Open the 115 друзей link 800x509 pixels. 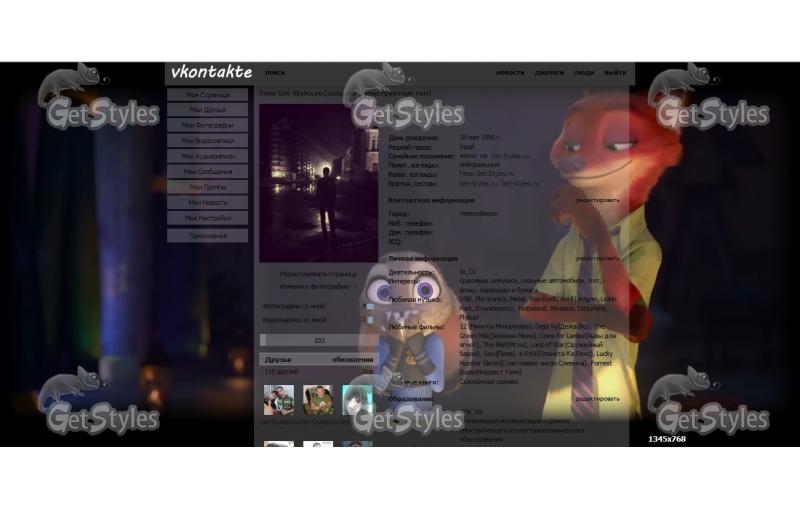pos(281,372)
